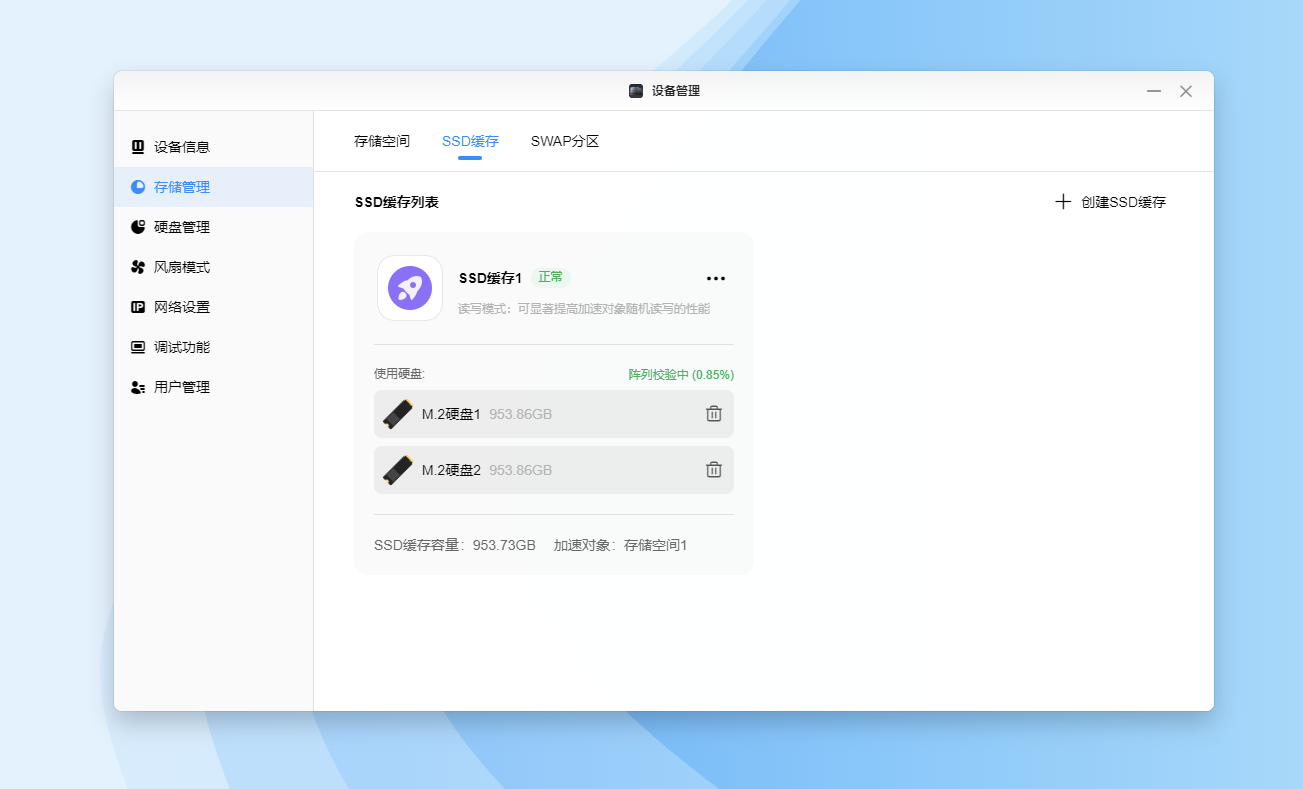Open 风扇模式 in the sidebar
The width and height of the screenshot is (1303, 789).
[182, 267]
